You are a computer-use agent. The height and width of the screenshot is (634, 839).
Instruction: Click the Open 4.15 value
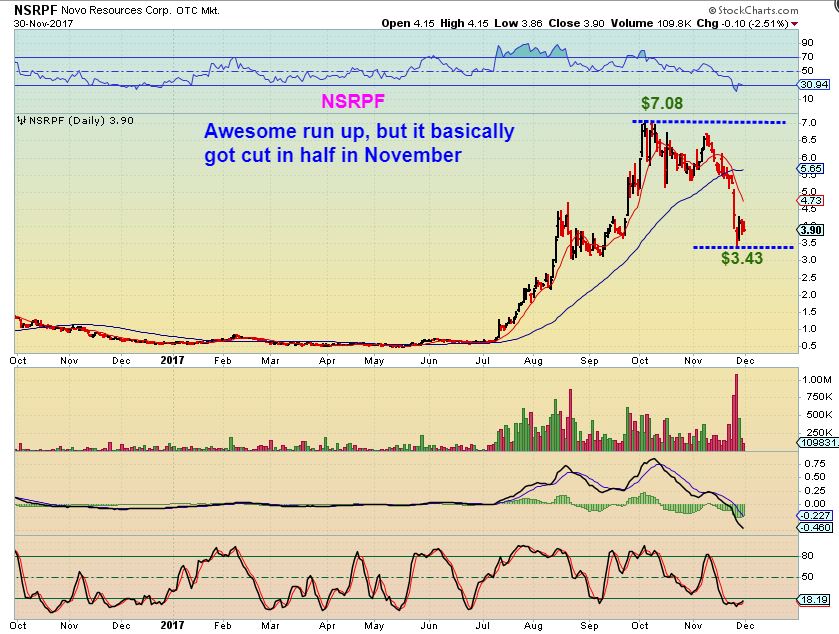pyautogui.click(x=408, y=24)
